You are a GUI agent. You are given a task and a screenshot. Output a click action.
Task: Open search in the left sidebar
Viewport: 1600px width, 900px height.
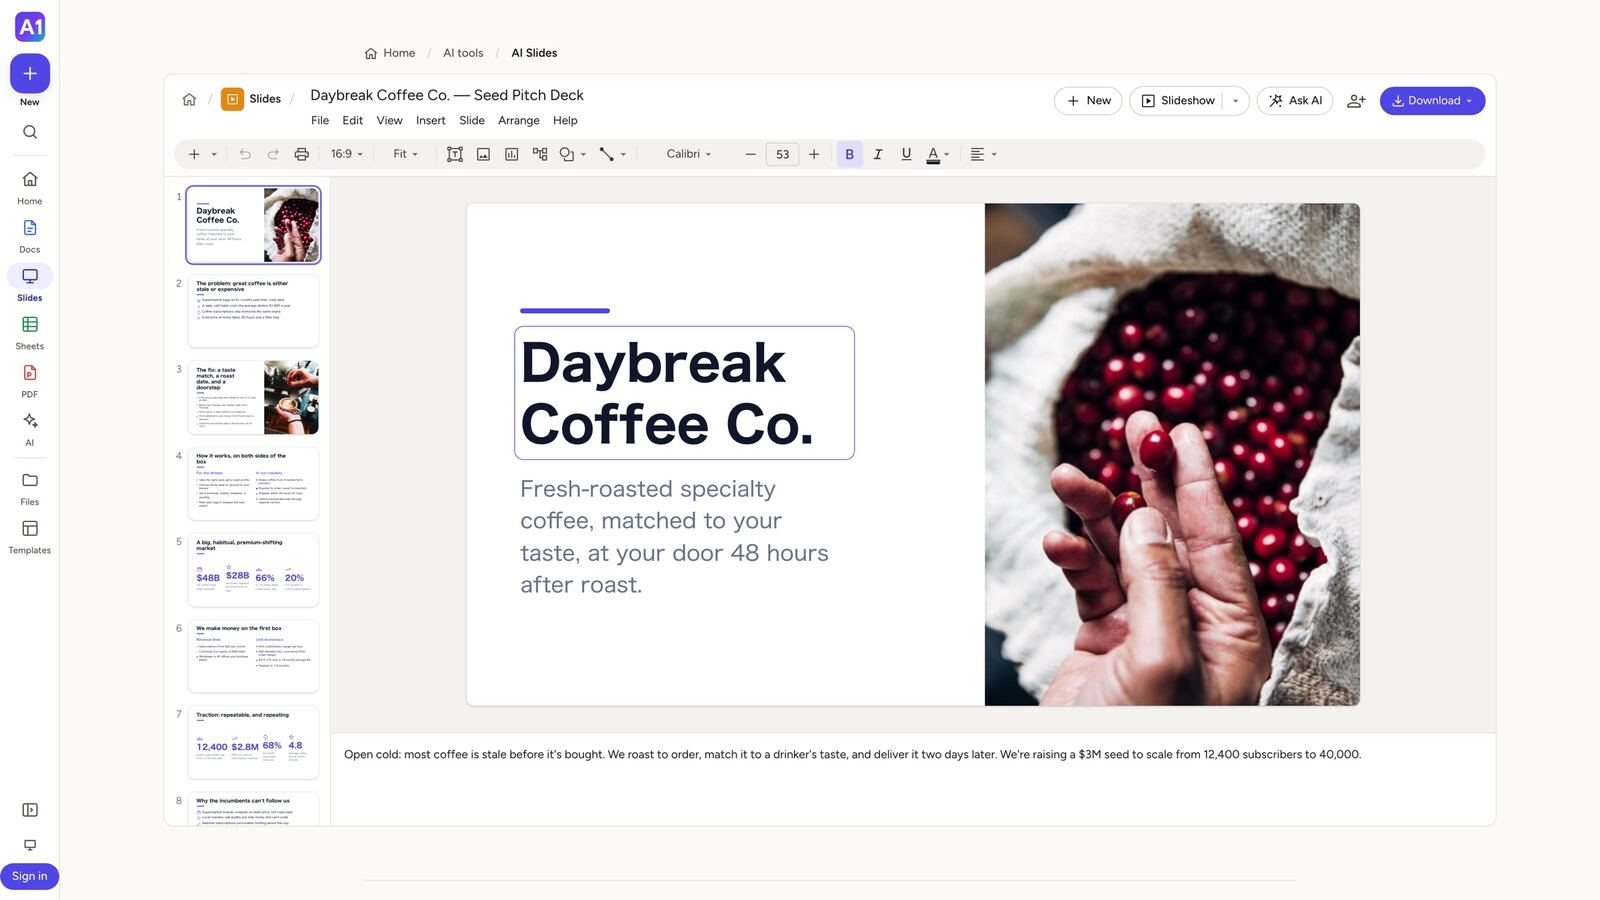click(x=30, y=132)
